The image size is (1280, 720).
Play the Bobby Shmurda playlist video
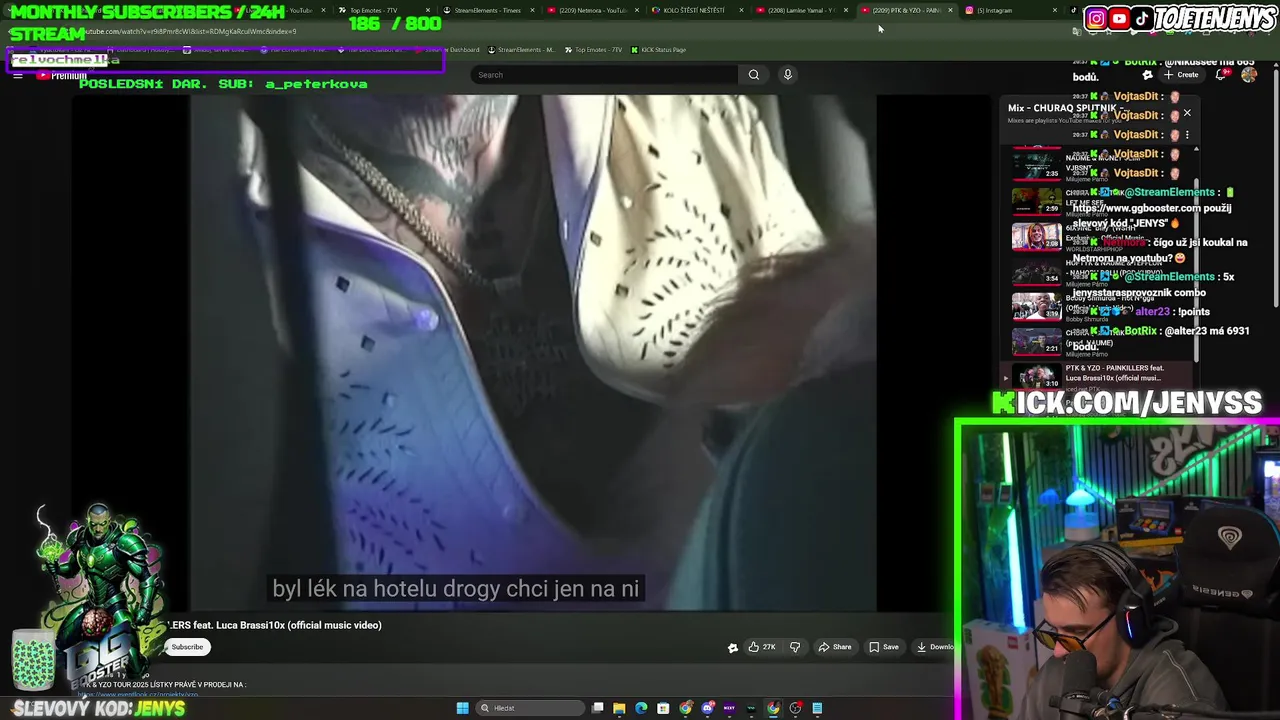tap(1037, 305)
